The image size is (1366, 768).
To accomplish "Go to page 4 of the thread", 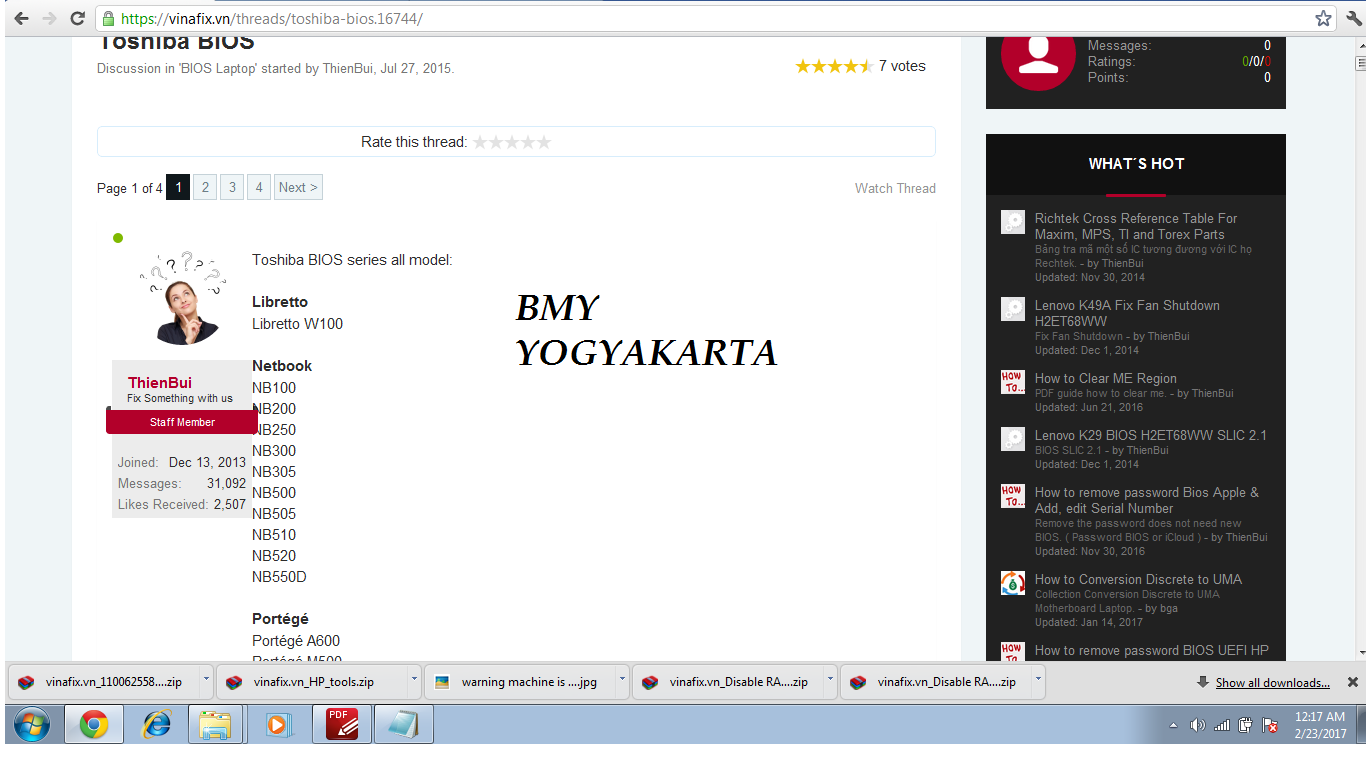I will point(259,187).
